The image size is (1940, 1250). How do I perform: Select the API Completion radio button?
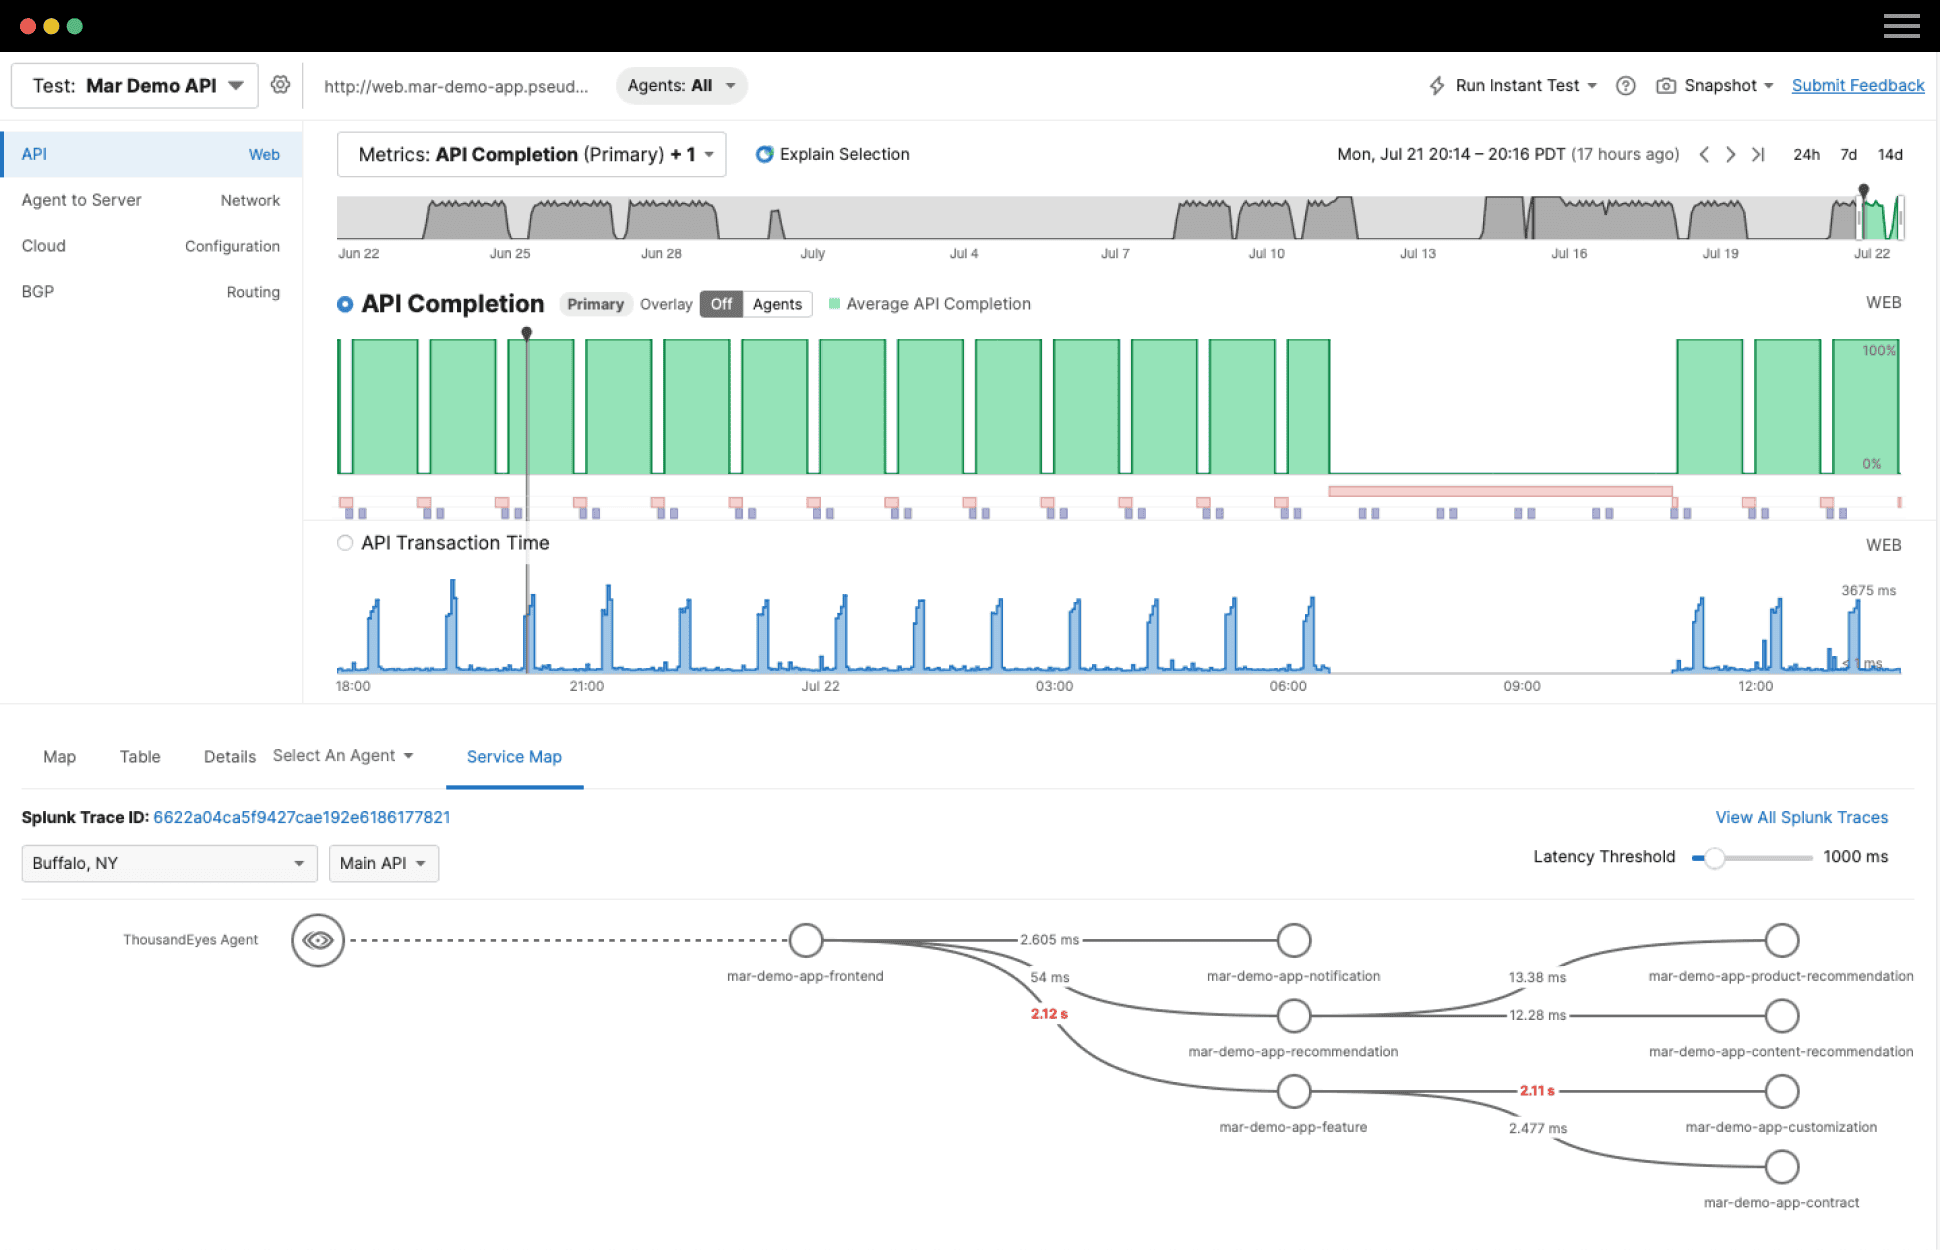[345, 304]
